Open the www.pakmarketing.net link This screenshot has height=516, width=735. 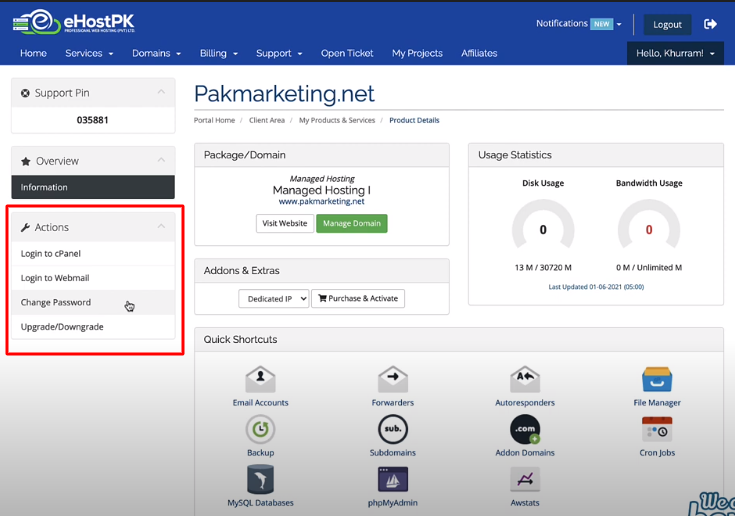pyautogui.click(x=322, y=202)
